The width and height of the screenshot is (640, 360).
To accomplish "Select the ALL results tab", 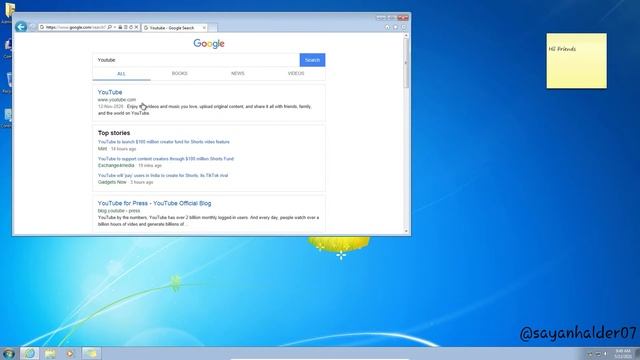I will coord(121,74).
